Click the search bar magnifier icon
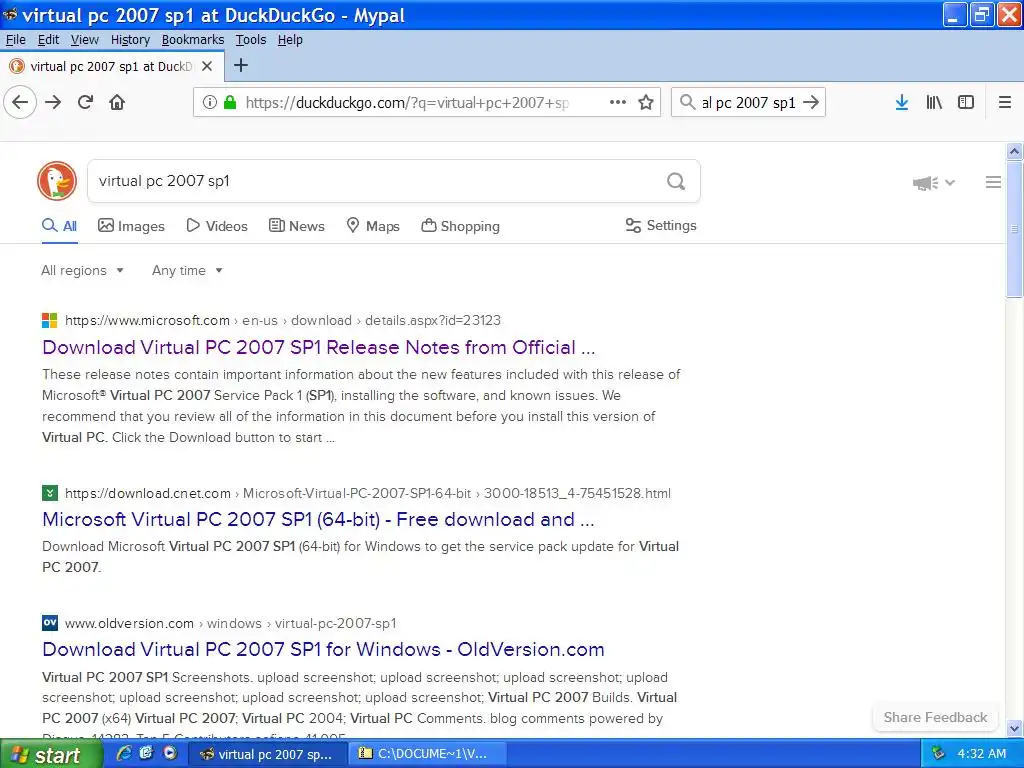This screenshot has height=768, width=1024. coord(687,102)
